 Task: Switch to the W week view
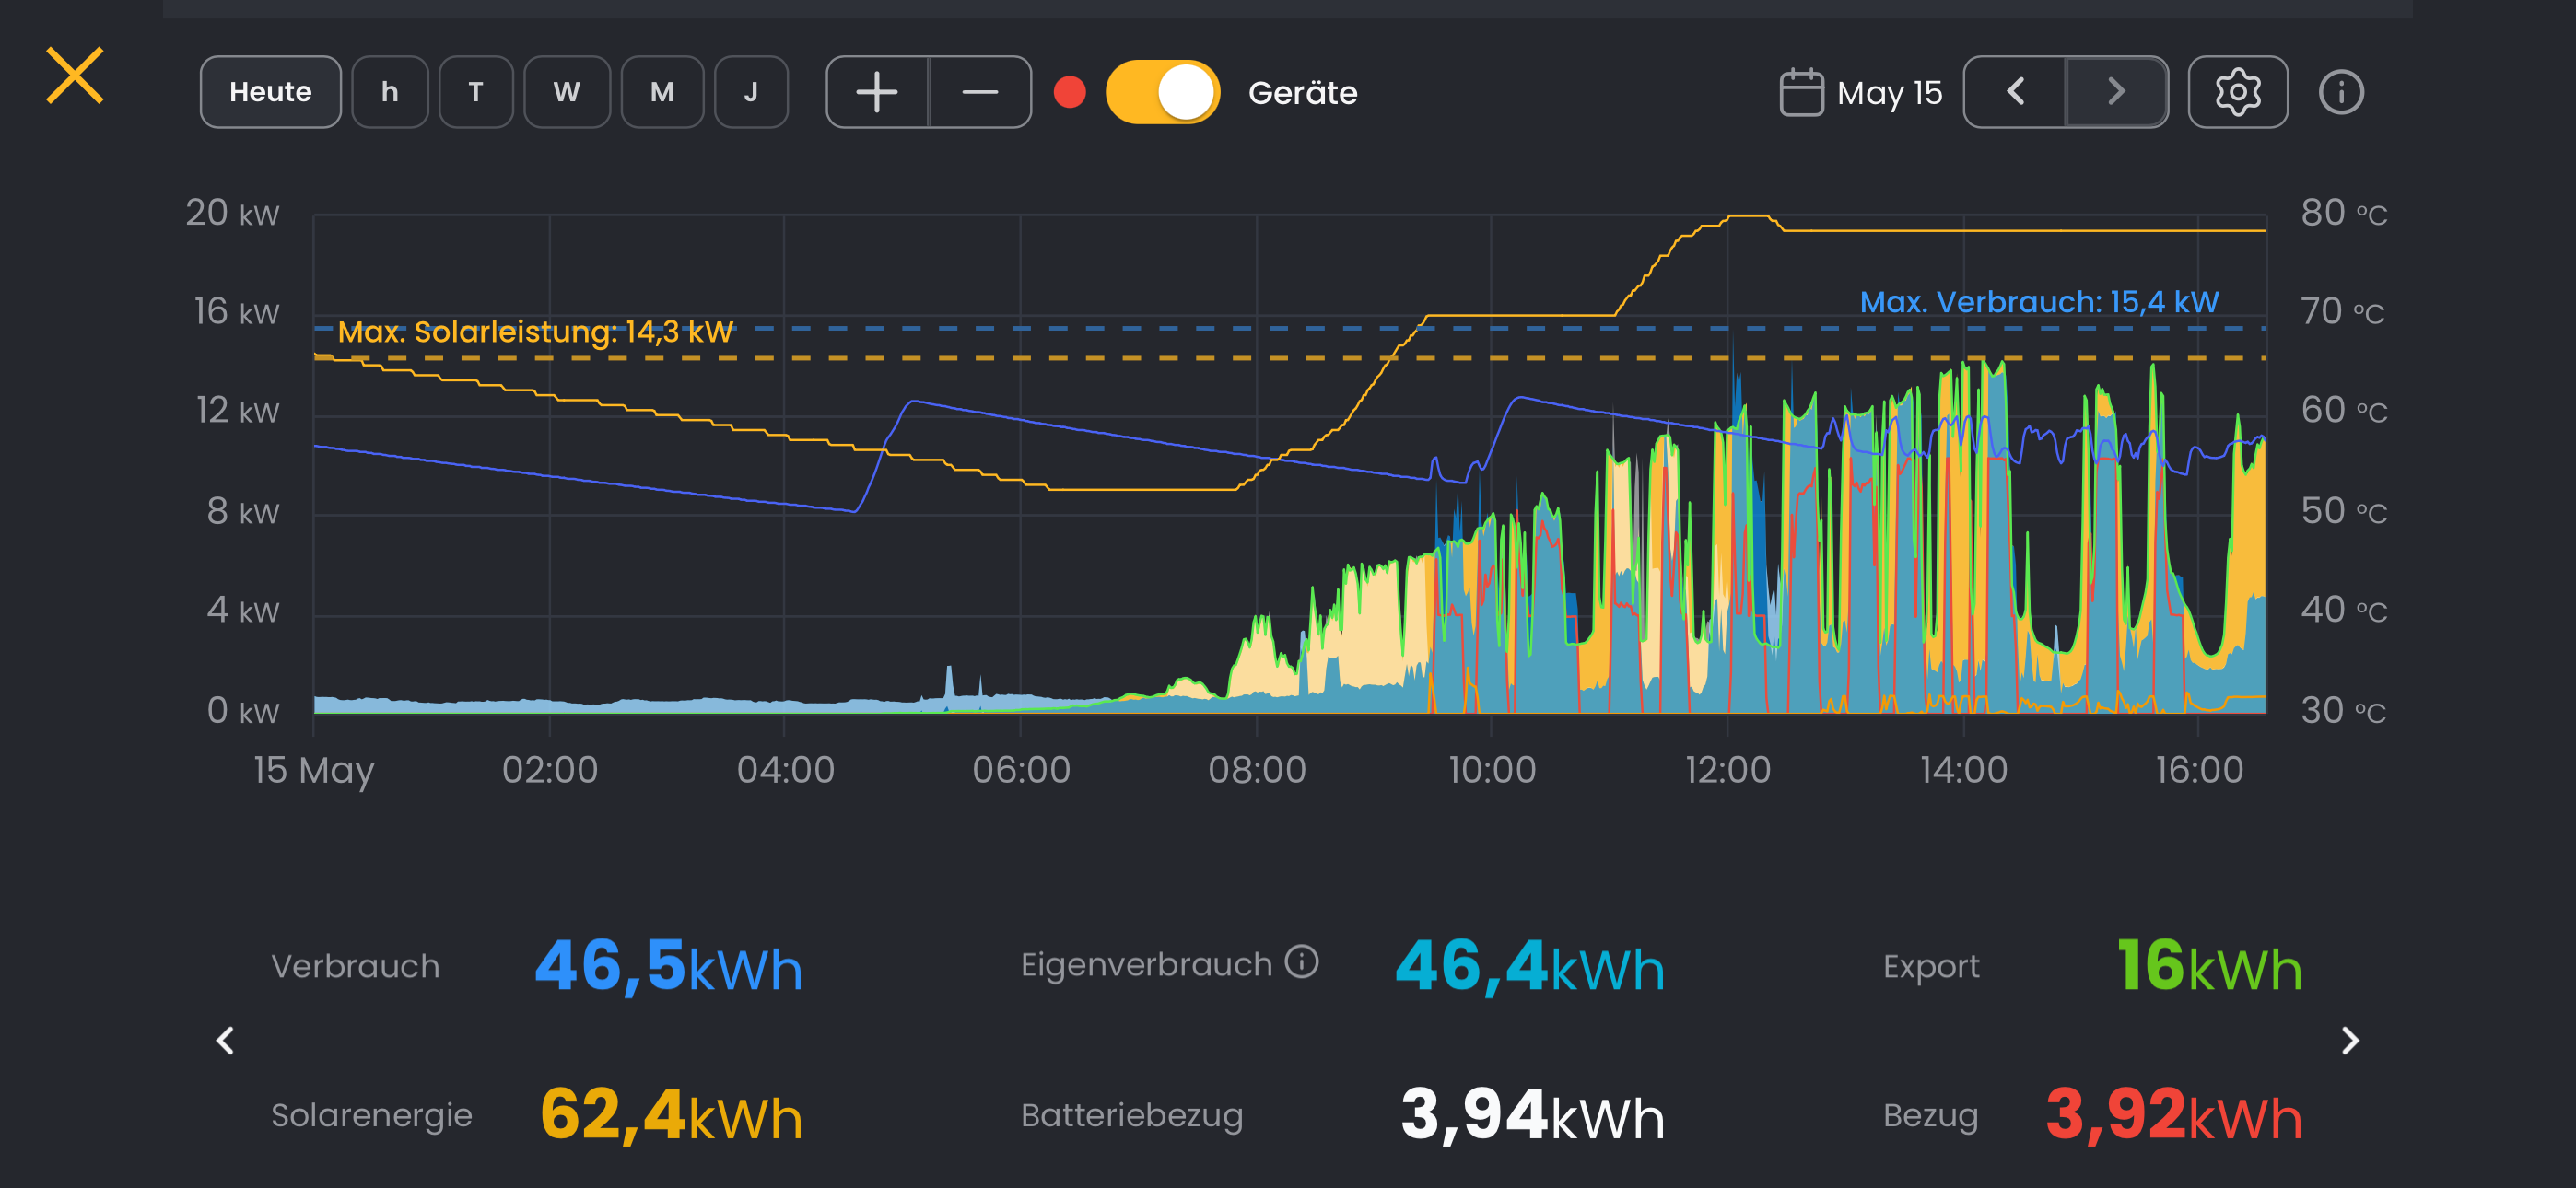pyautogui.click(x=567, y=92)
